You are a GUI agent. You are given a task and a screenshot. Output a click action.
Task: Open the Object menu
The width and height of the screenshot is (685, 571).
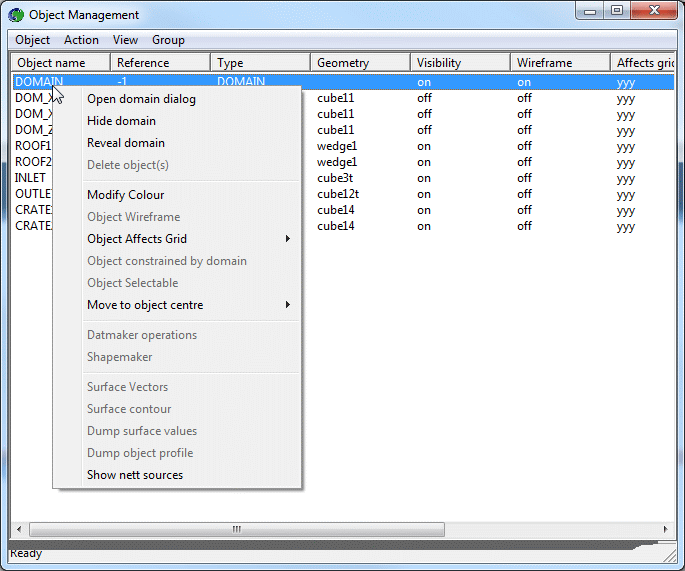[32, 40]
